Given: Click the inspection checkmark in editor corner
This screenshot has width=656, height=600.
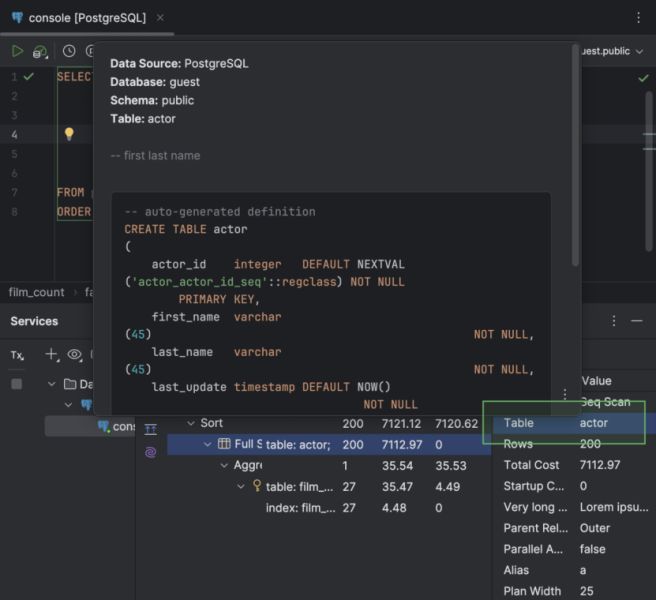Looking at the screenshot, I should point(643,78).
